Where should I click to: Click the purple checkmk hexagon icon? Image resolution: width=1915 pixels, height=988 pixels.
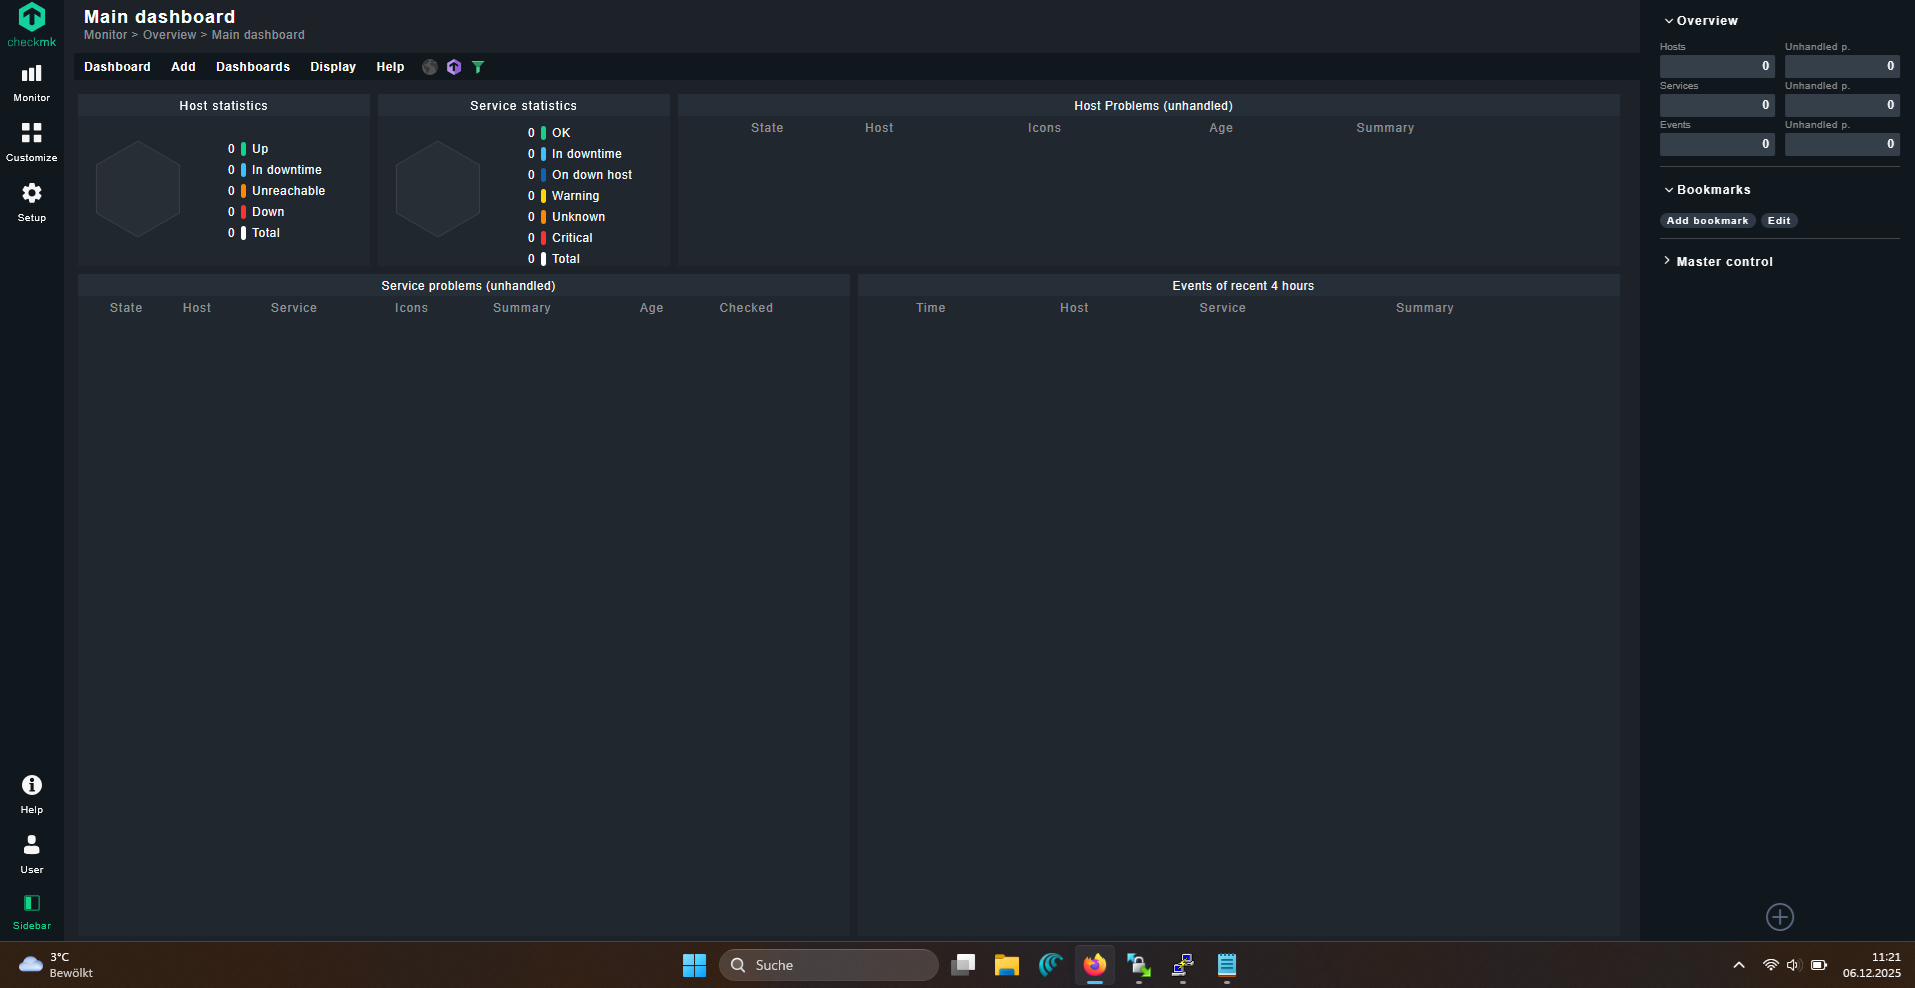pos(454,67)
